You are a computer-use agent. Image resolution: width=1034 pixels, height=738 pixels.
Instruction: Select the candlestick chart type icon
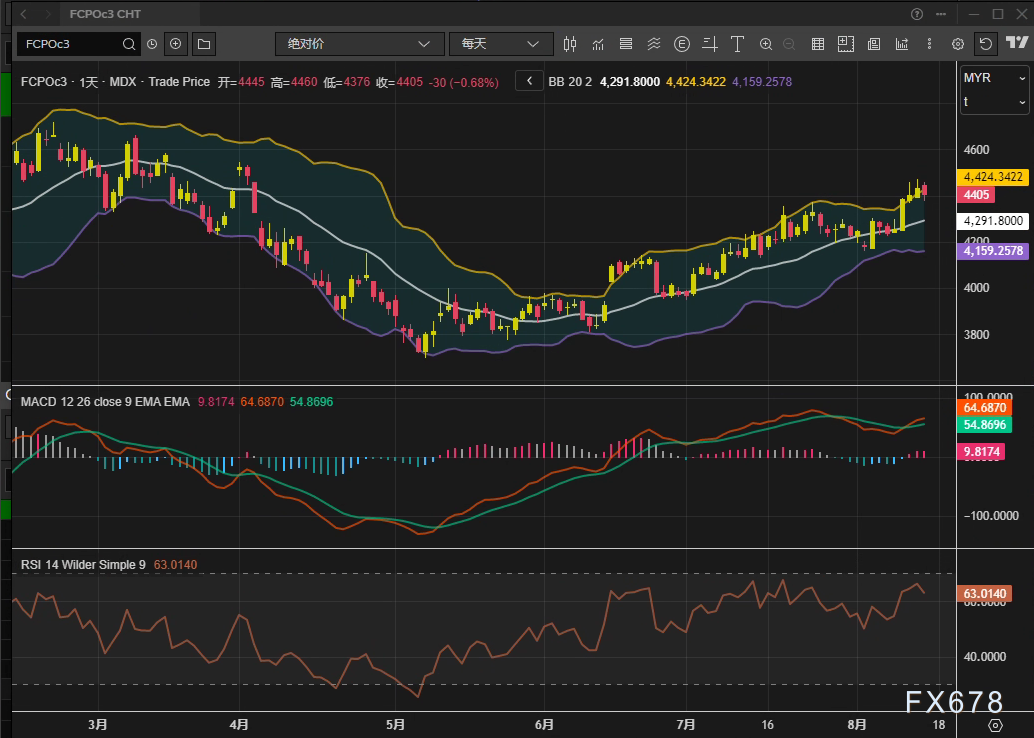[570, 44]
